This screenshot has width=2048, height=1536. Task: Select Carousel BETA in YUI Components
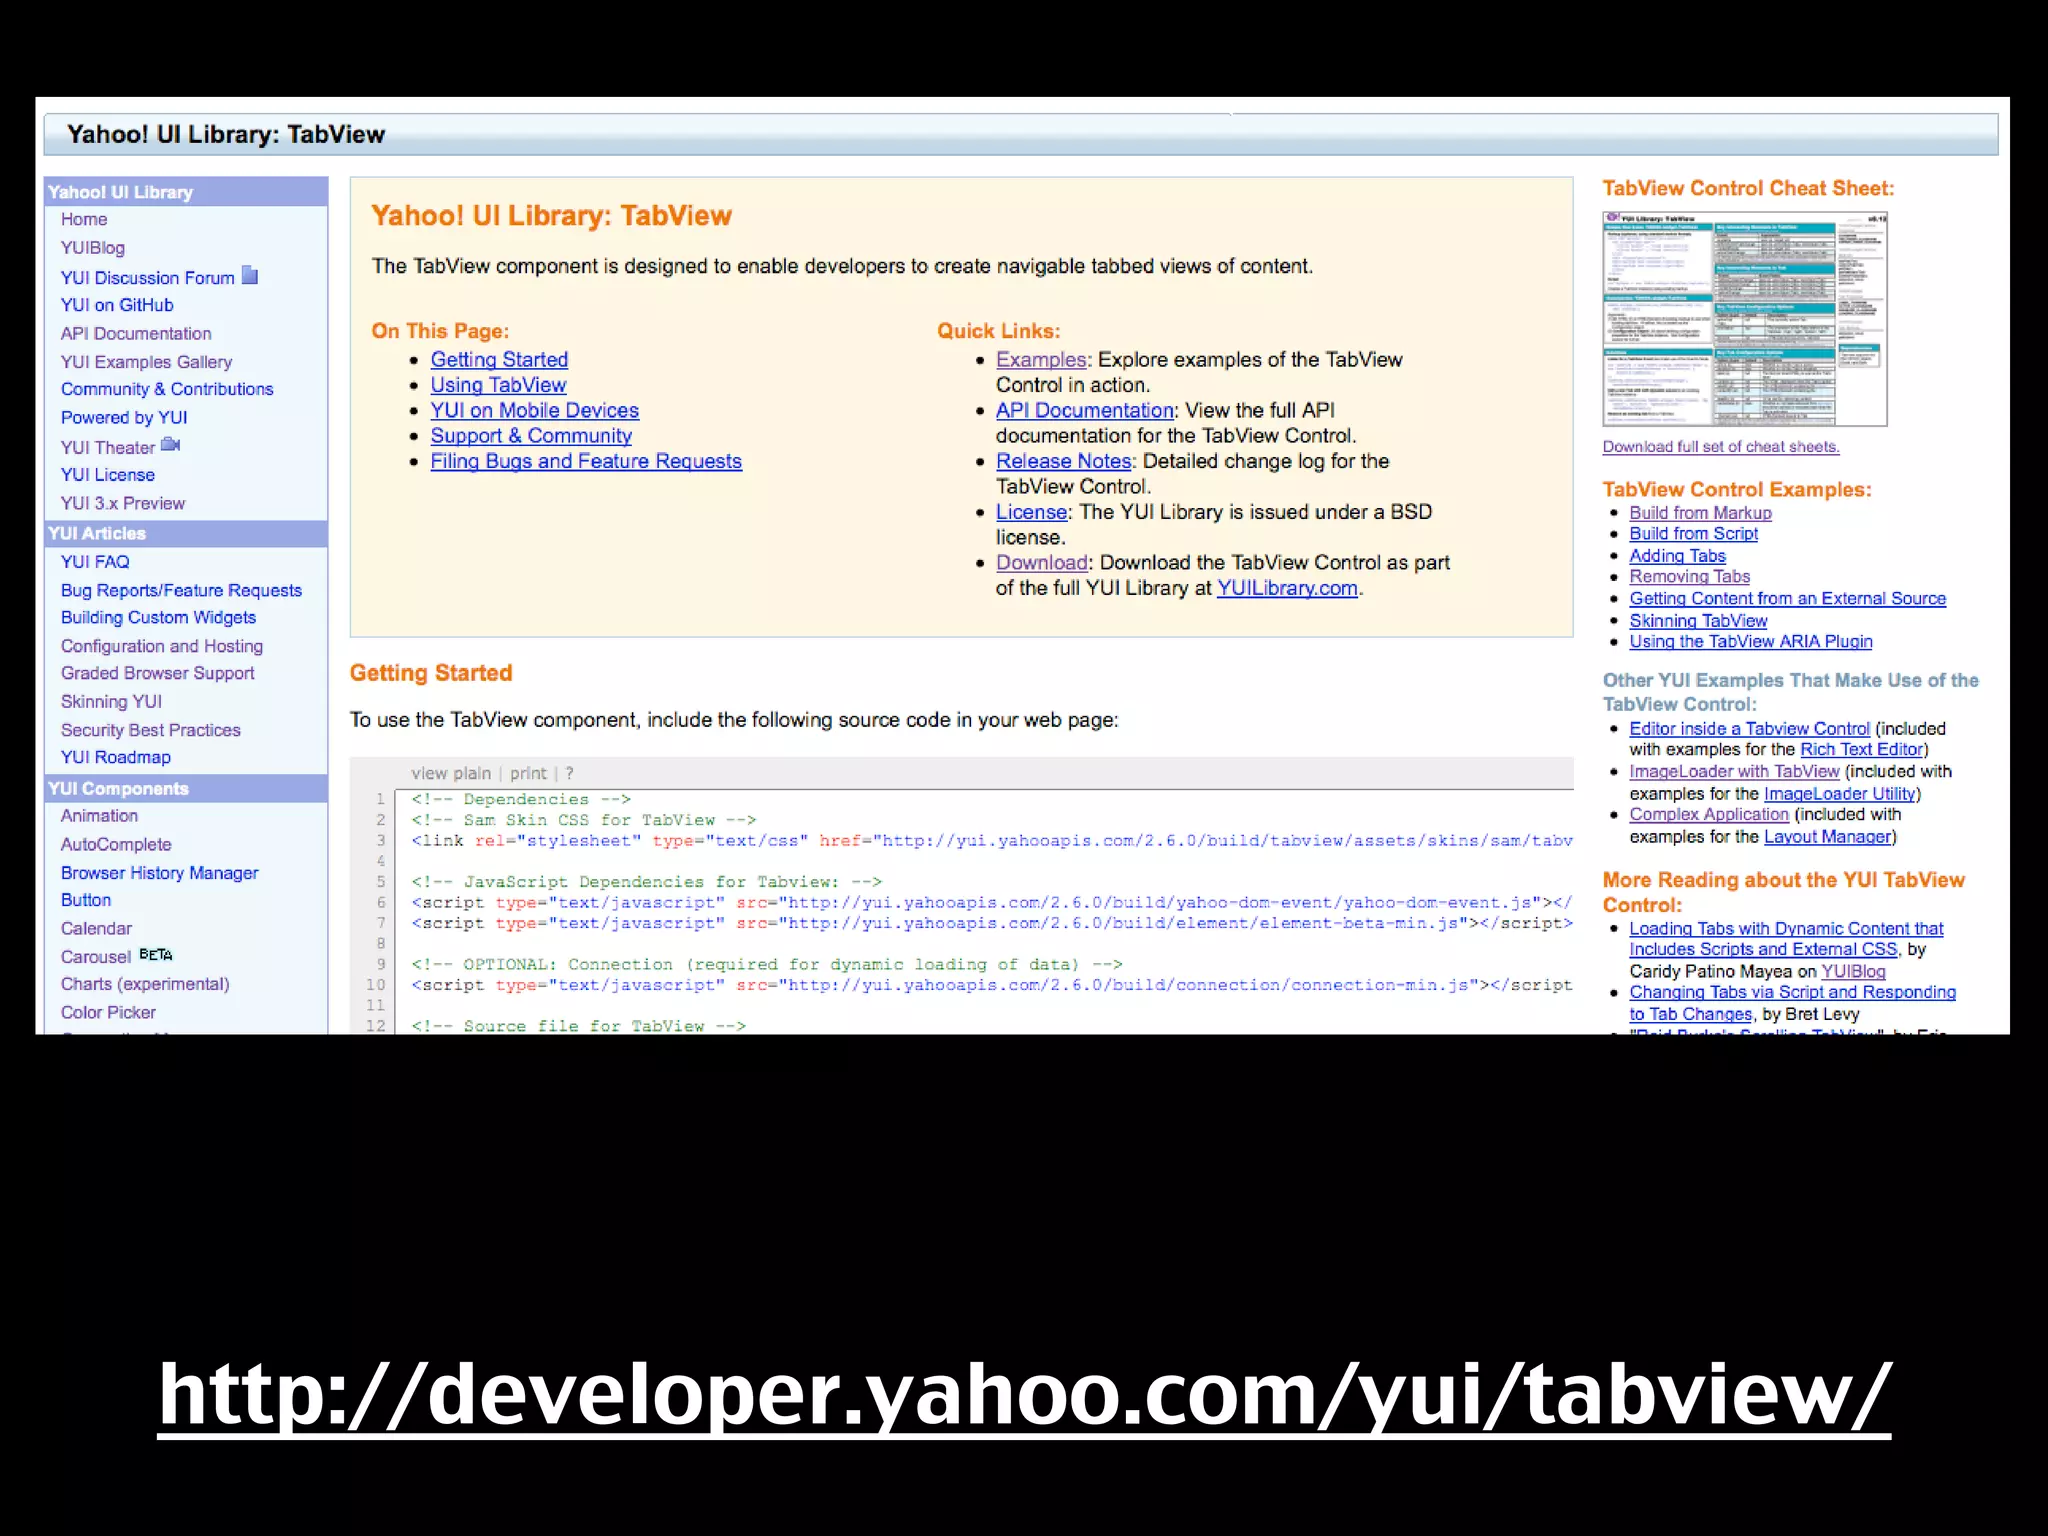click(x=96, y=957)
